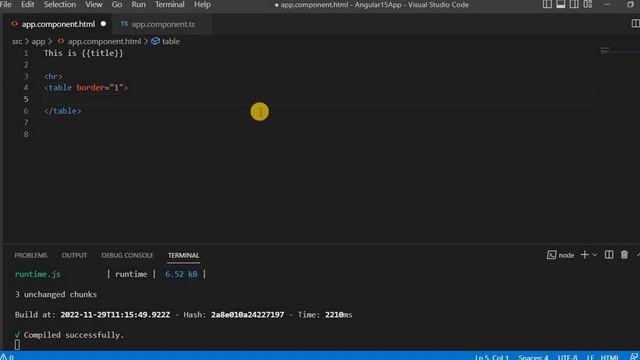
Task: Open the Selection menu
Action: pyautogui.click(x=60, y=4)
